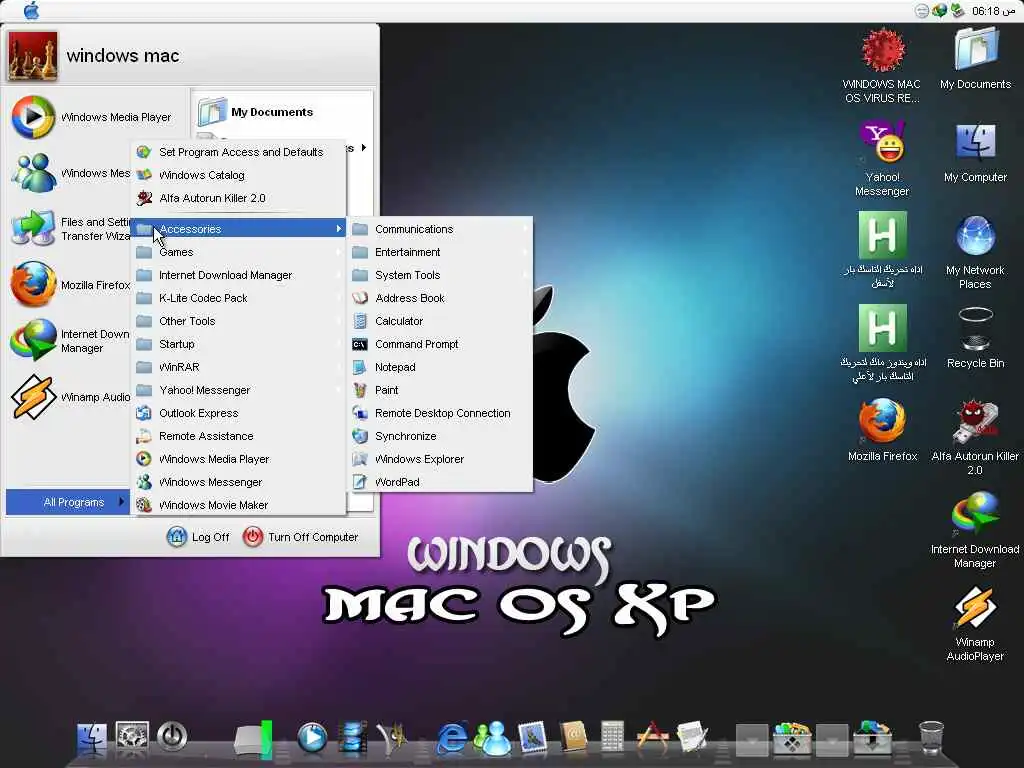Open Address Book in Accessories
Viewport: 1024px width, 768px height.
click(441, 298)
